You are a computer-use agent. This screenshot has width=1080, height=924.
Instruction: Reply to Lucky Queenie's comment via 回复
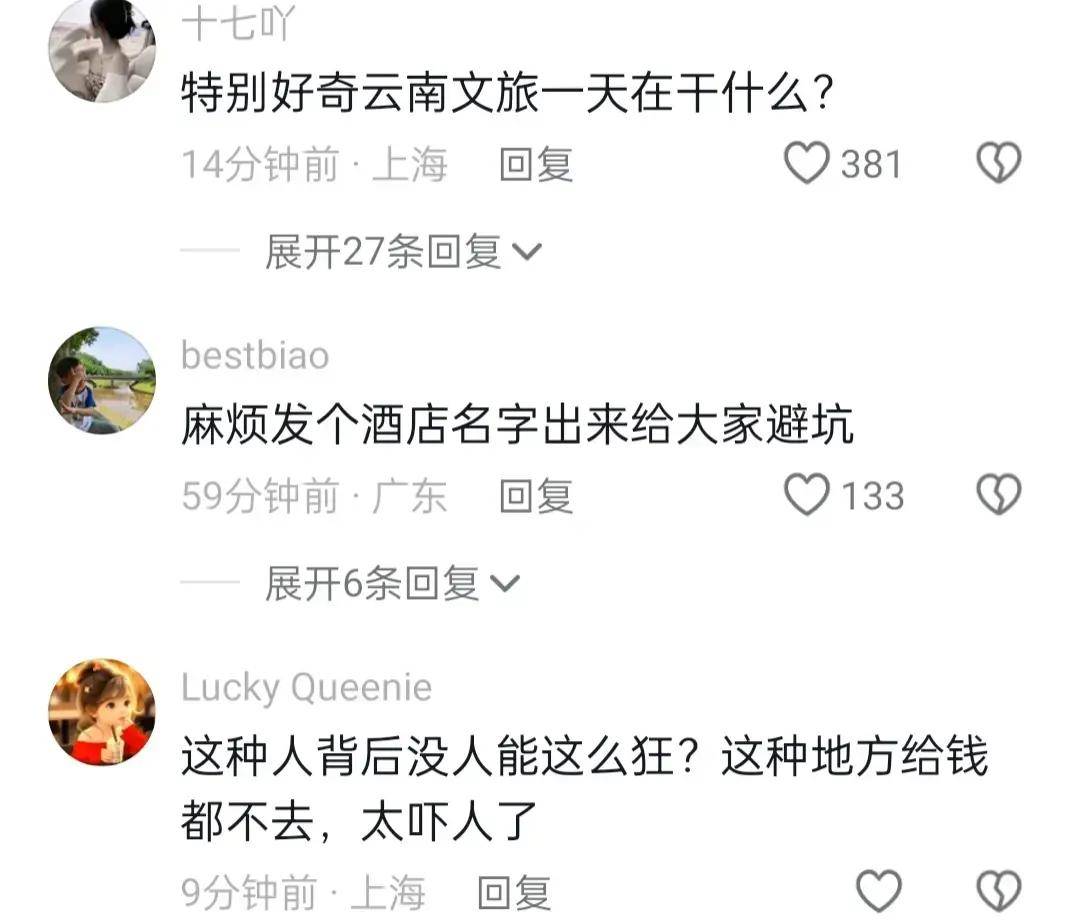coord(514,892)
